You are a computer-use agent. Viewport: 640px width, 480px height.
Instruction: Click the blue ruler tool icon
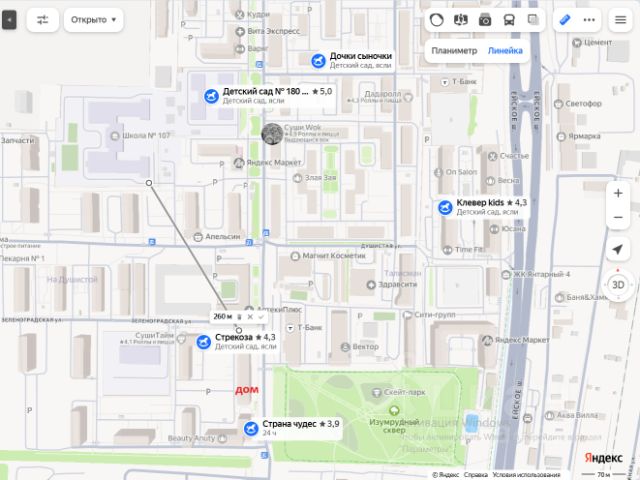pos(565,20)
